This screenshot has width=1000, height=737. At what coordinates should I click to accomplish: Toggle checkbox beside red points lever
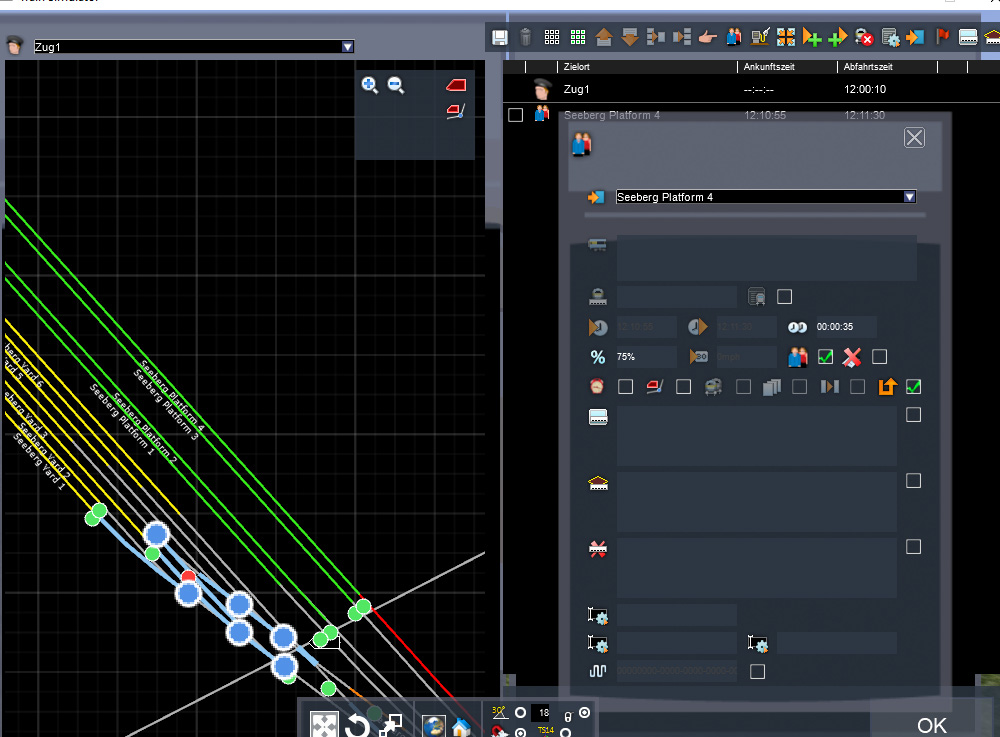(684, 386)
